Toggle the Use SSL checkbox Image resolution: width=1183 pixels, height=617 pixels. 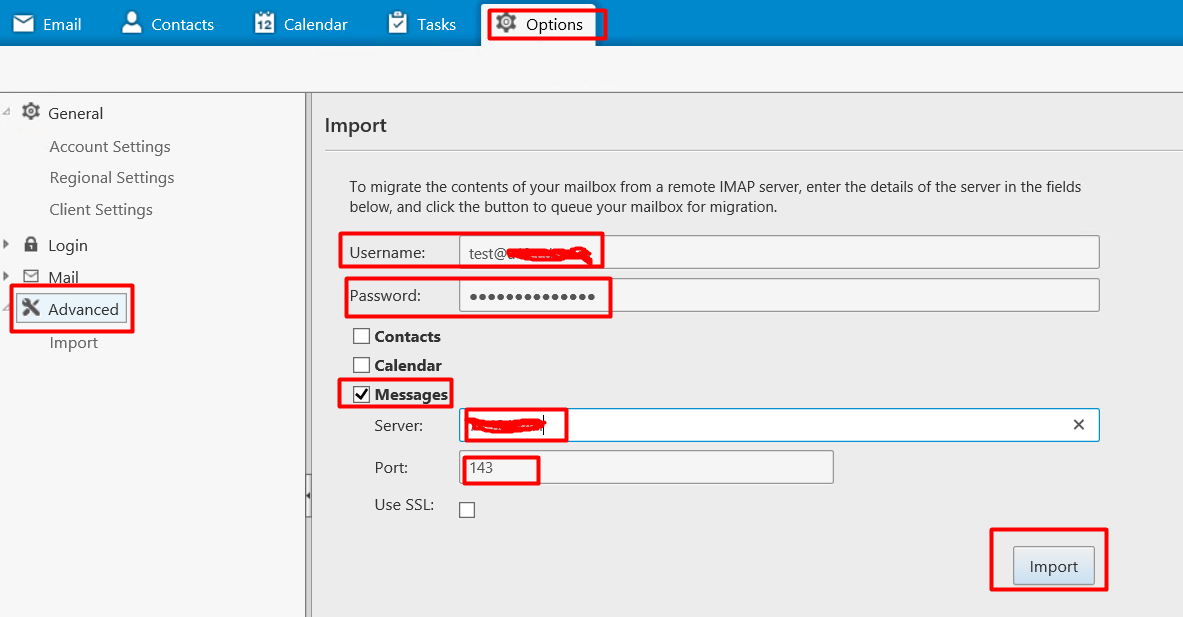(467, 510)
